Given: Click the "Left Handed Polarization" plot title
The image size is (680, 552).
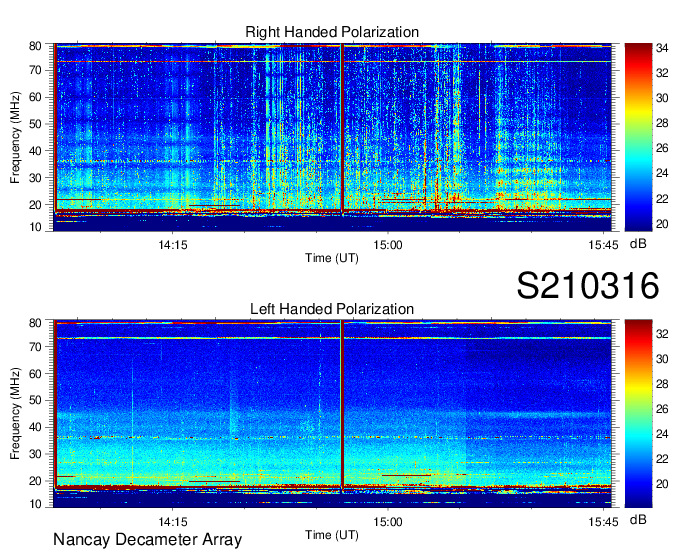Looking at the screenshot, I should click(332, 309).
